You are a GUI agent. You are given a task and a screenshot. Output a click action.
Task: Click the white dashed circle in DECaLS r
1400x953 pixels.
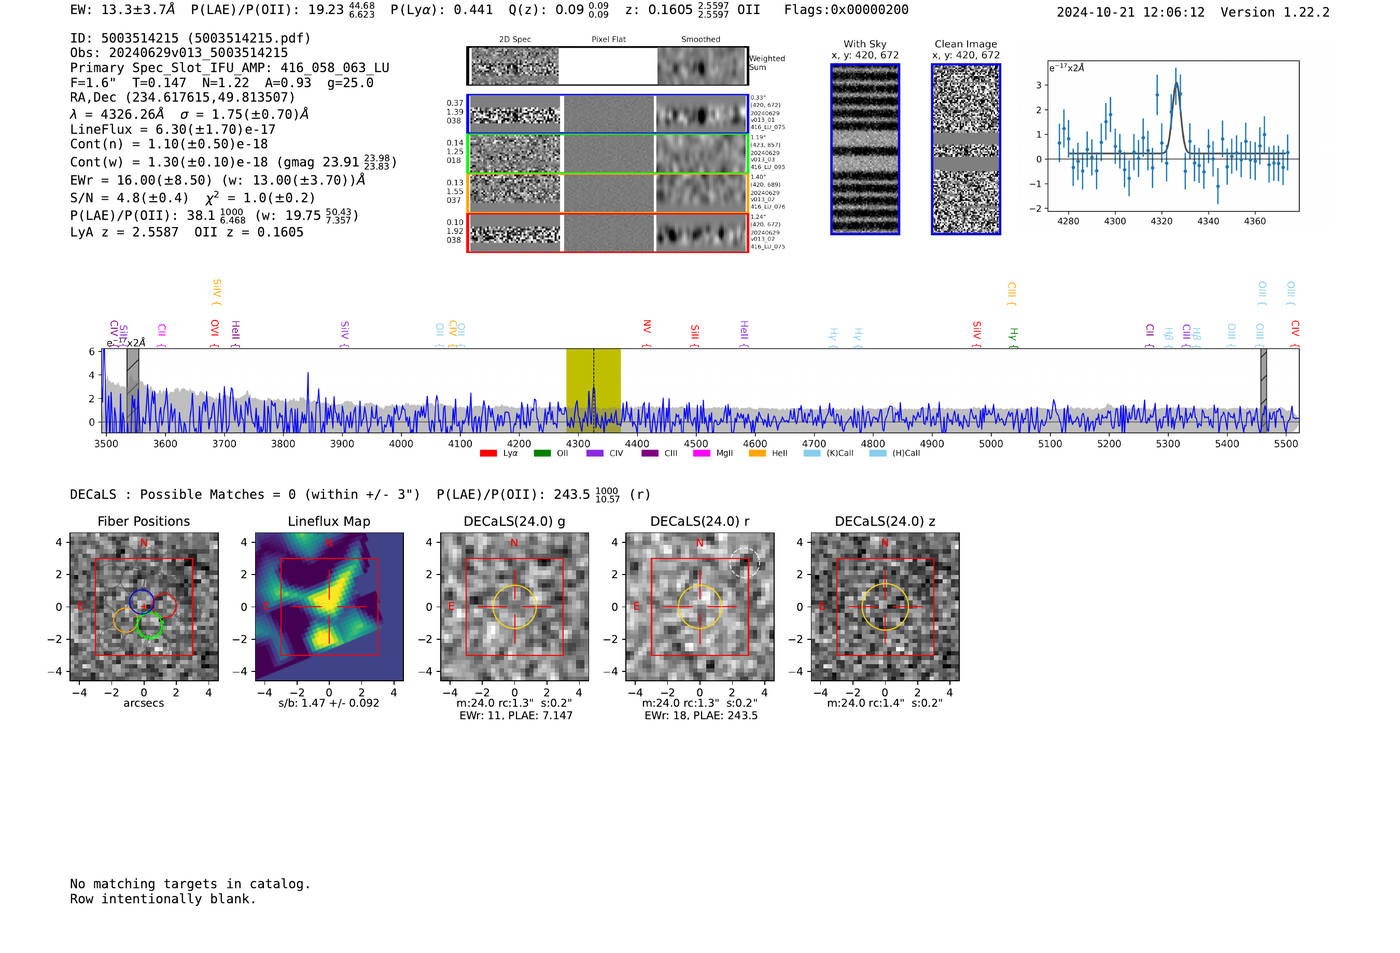tap(745, 563)
